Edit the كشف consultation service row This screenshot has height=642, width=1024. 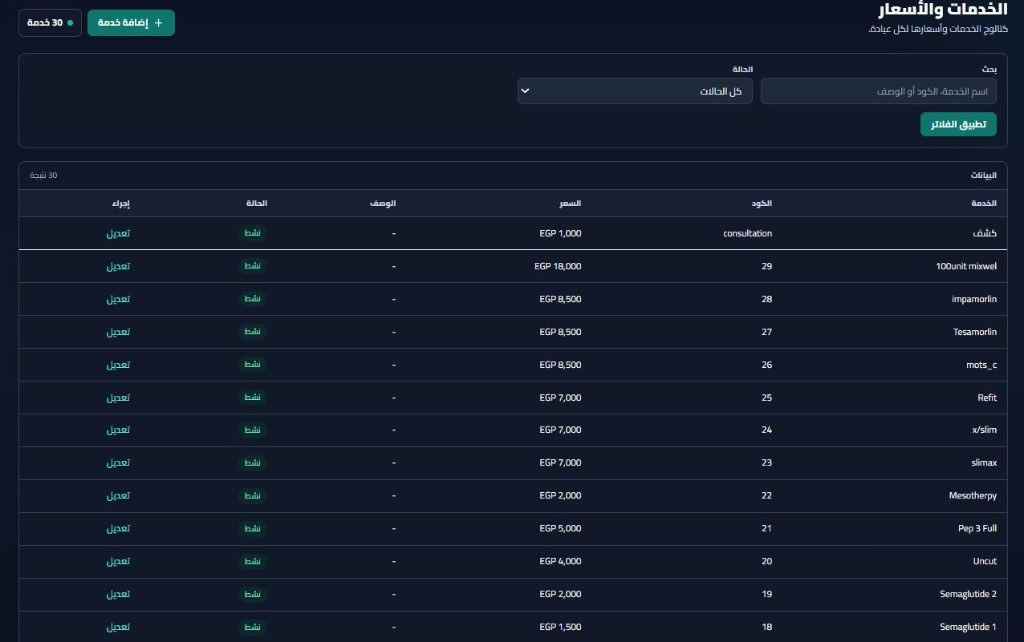(118, 233)
